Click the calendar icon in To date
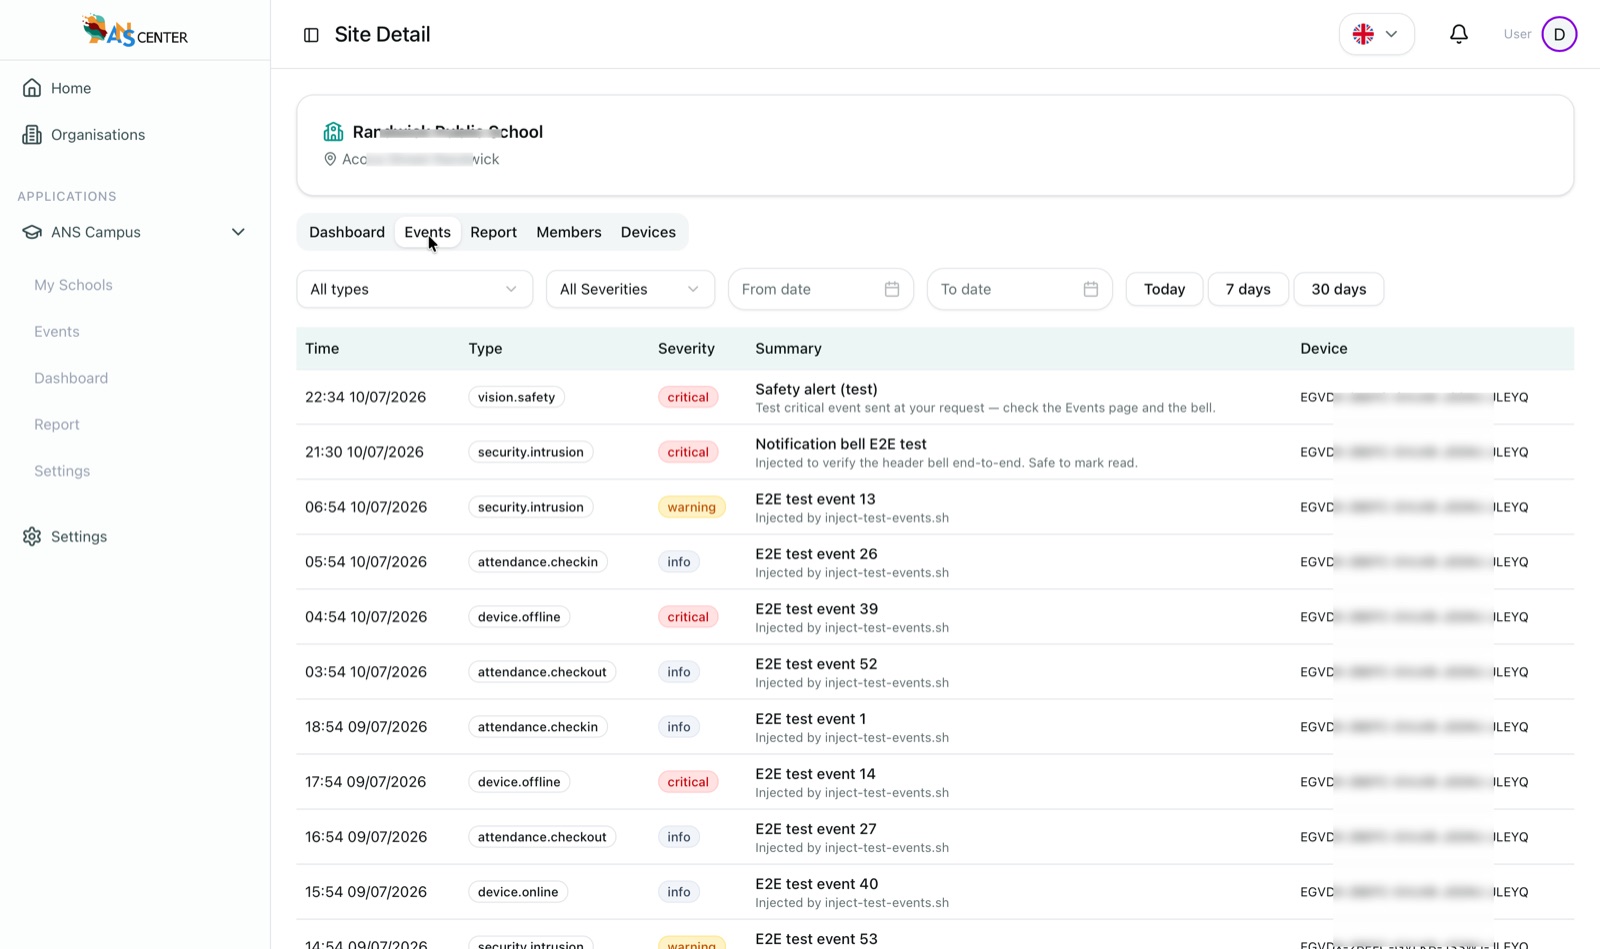This screenshot has height=949, width=1600. click(1091, 289)
